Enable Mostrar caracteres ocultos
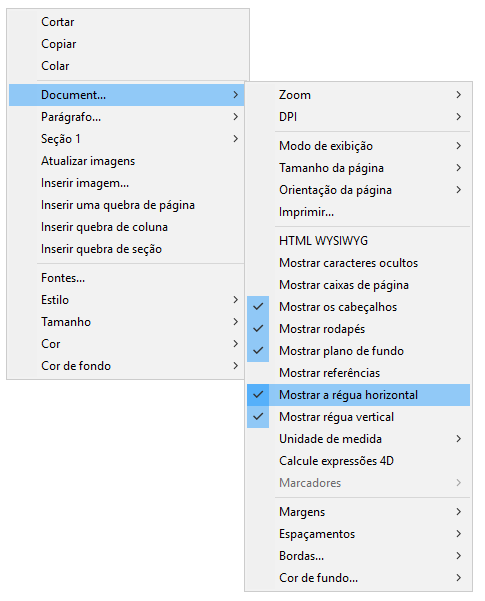Viewport: 485px width, 601px height. [x=358, y=263]
